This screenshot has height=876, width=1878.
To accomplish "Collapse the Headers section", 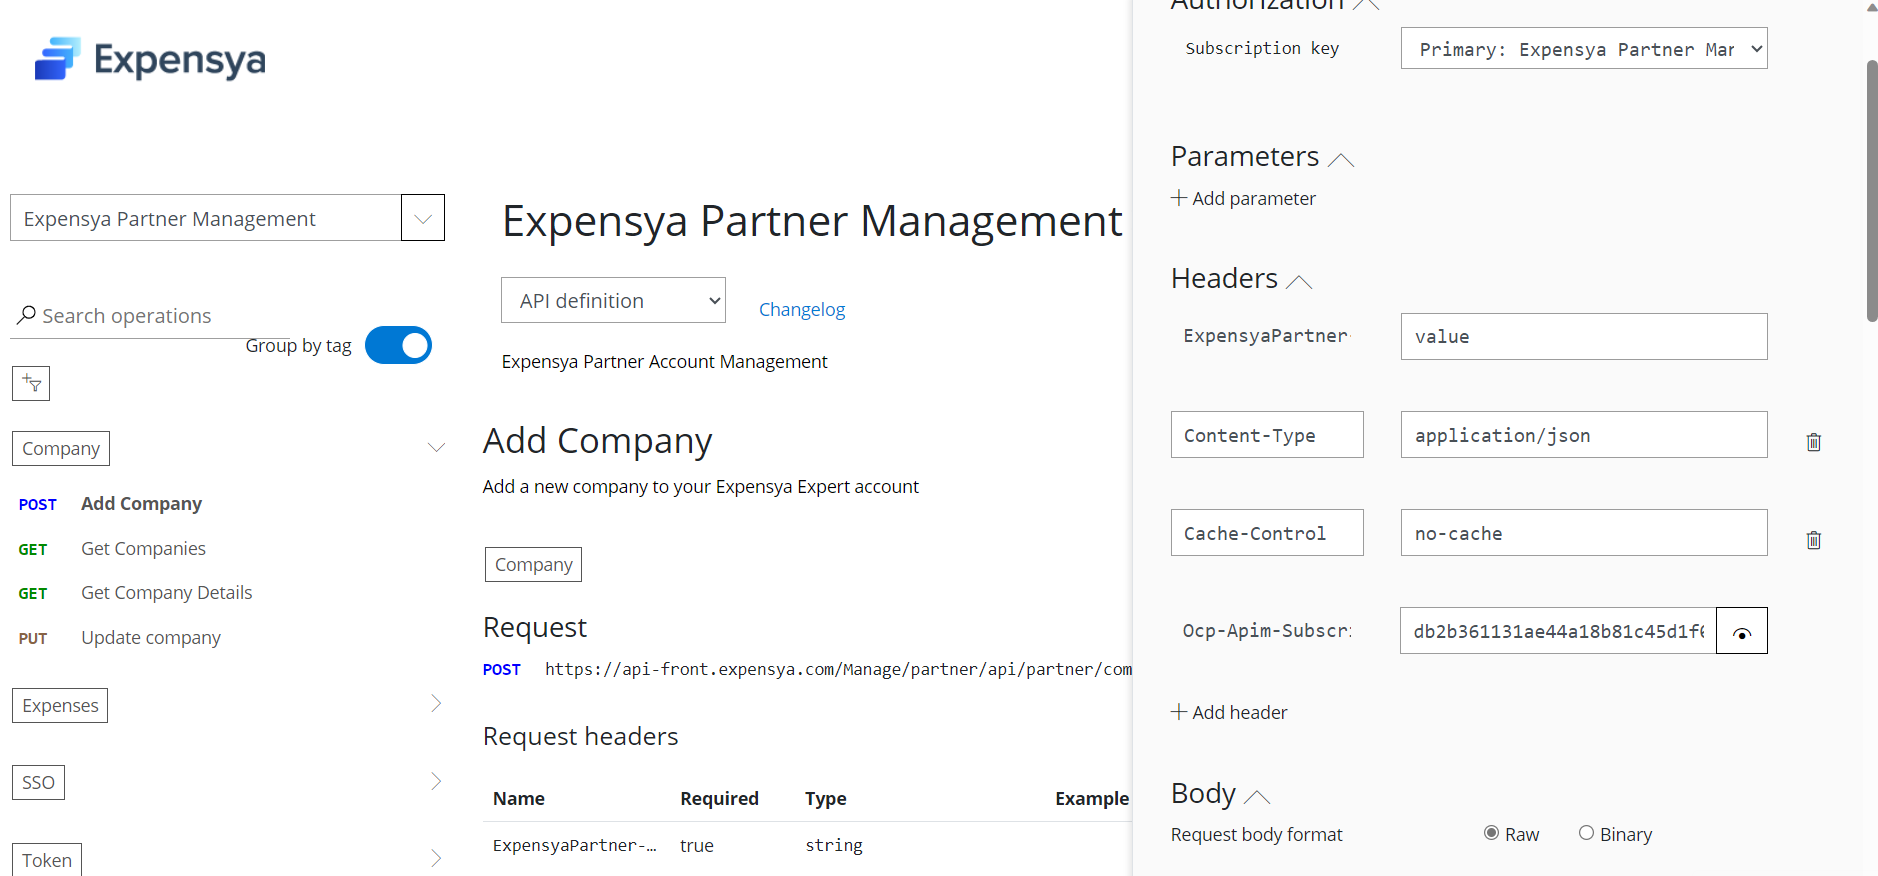I will pos(1299,281).
